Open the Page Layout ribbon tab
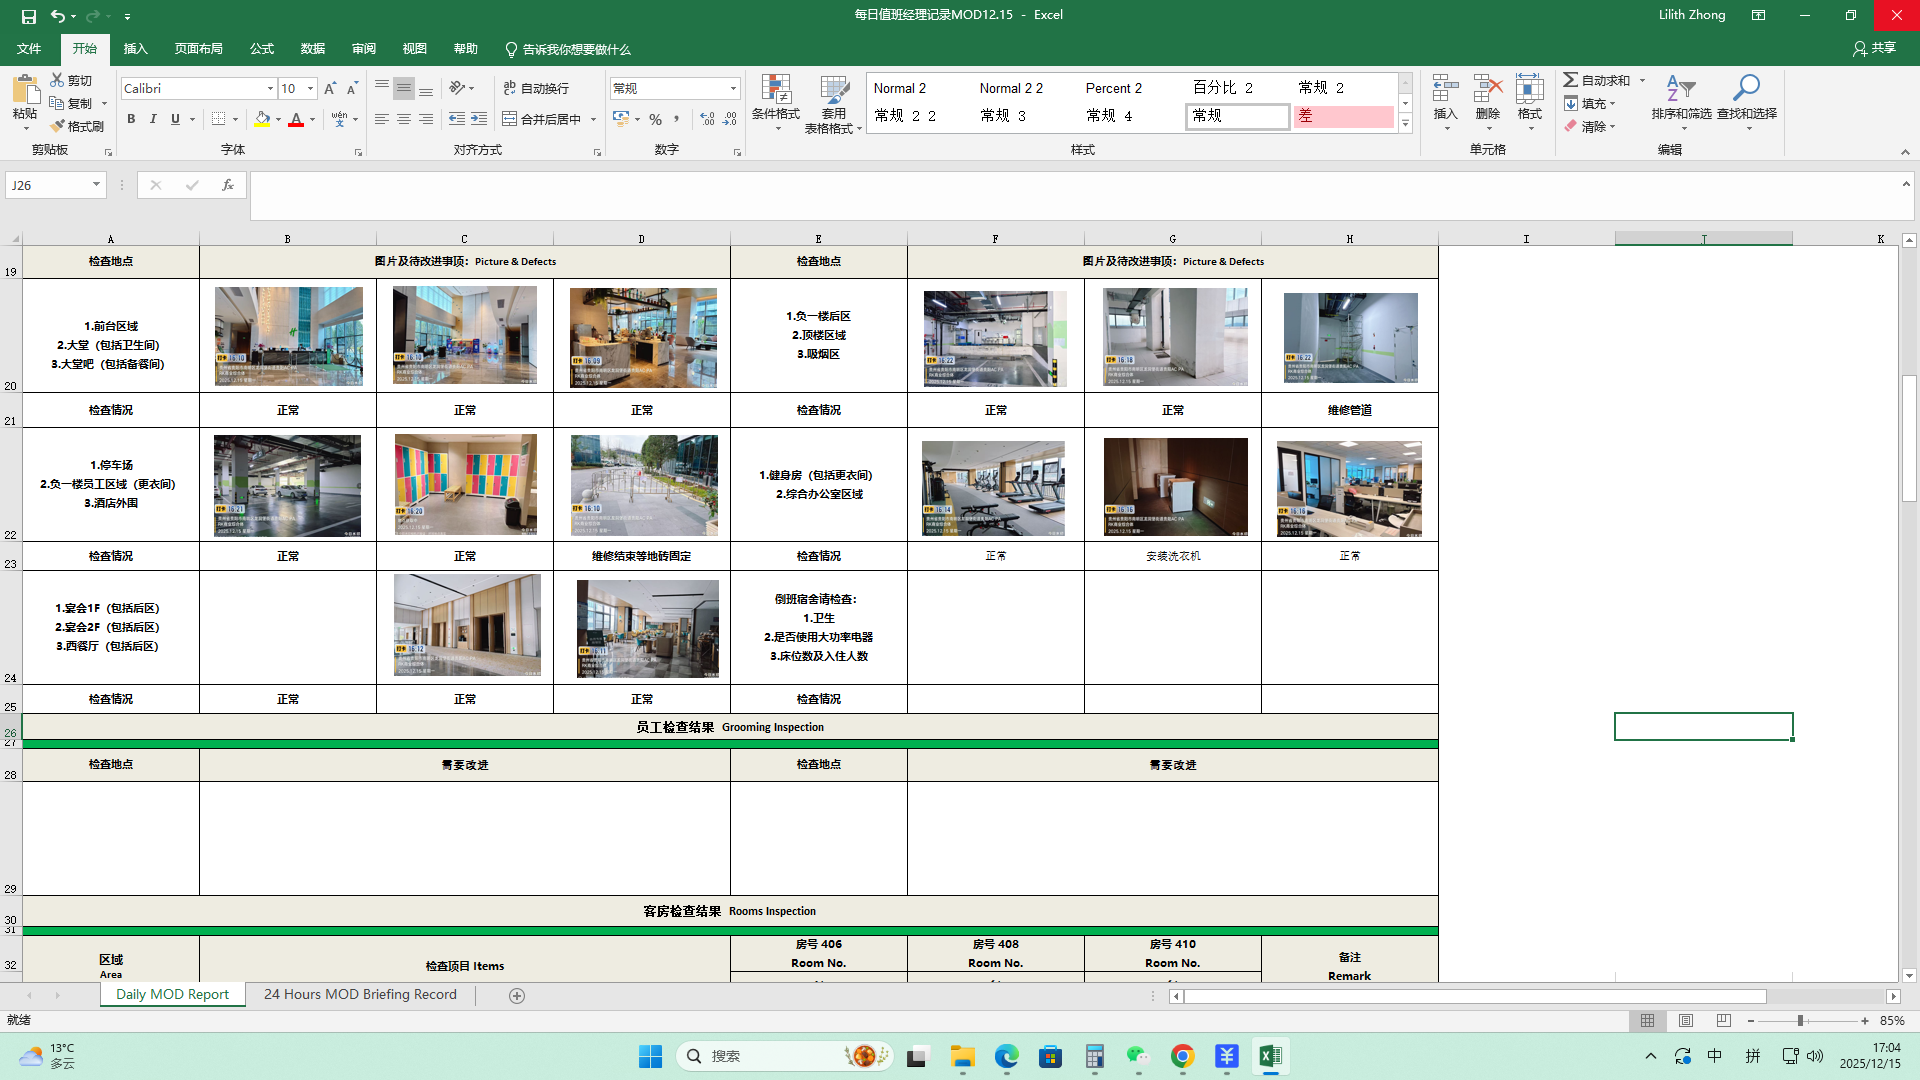 198,49
